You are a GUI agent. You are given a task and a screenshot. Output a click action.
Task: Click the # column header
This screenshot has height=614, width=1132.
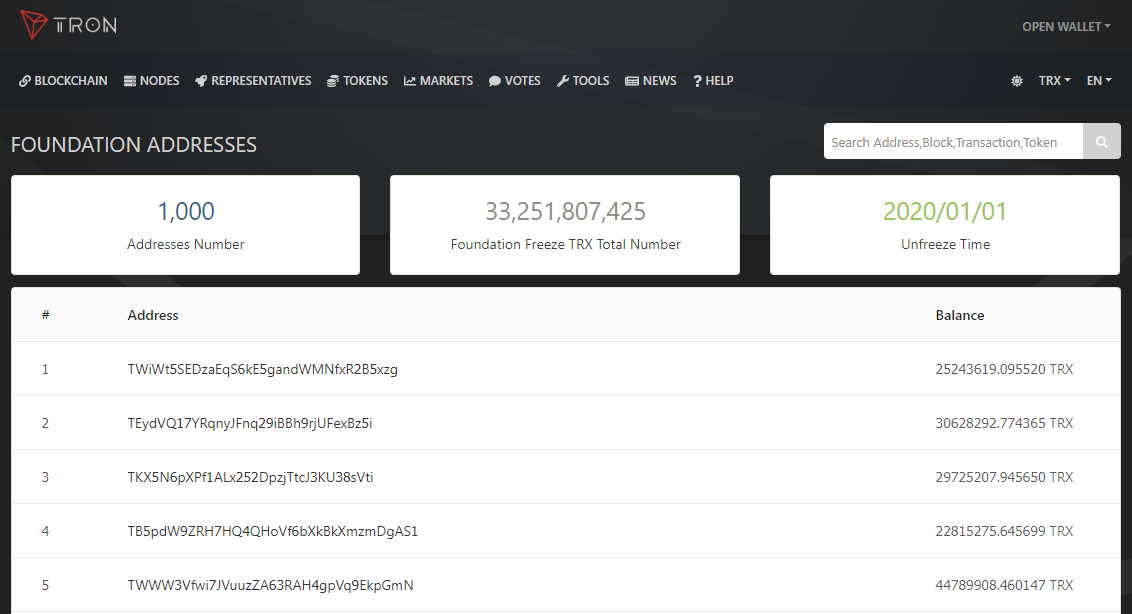(45, 315)
